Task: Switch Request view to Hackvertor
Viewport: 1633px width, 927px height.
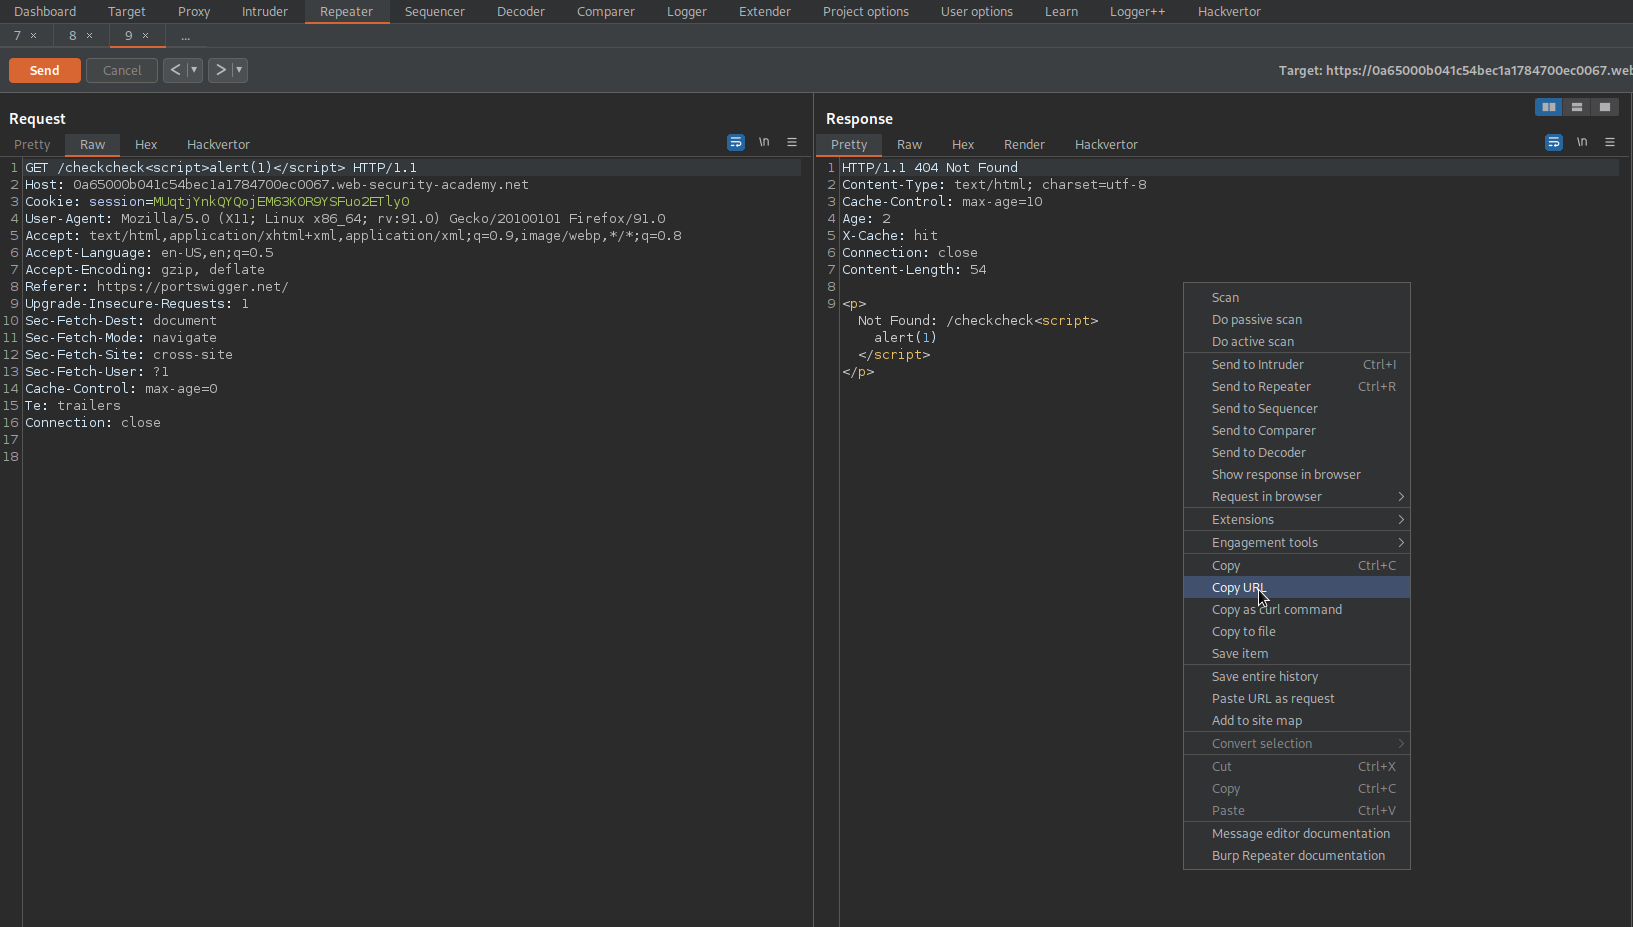Action: point(218,145)
